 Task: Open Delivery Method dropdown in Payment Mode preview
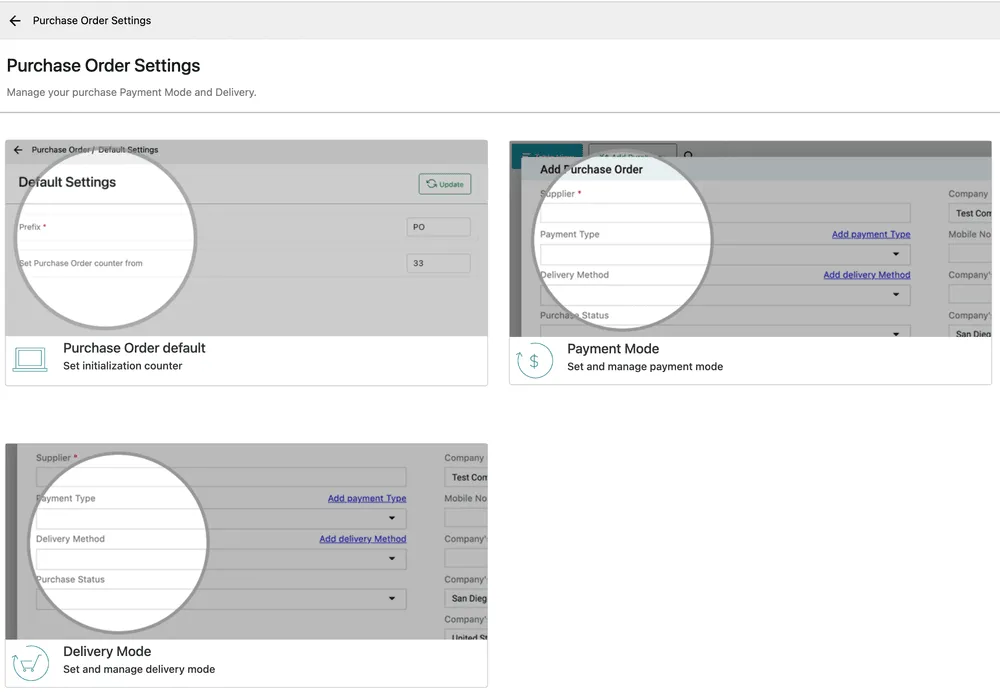(x=725, y=295)
